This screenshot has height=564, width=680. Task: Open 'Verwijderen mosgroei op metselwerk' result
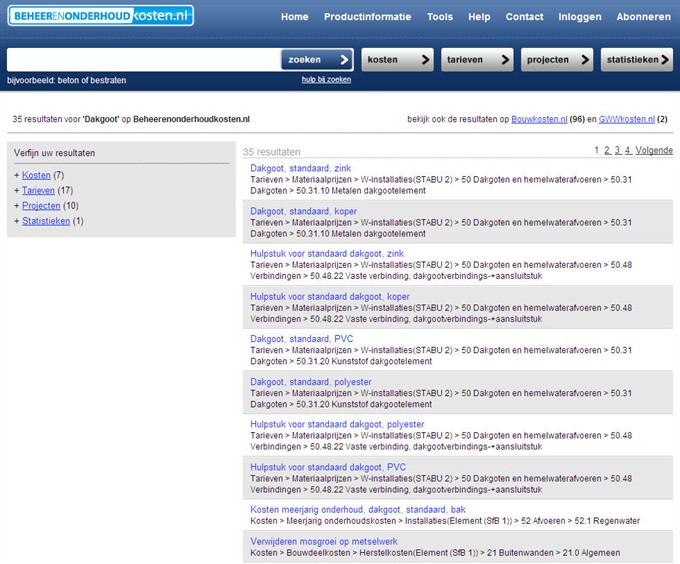click(x=324, y=541)
